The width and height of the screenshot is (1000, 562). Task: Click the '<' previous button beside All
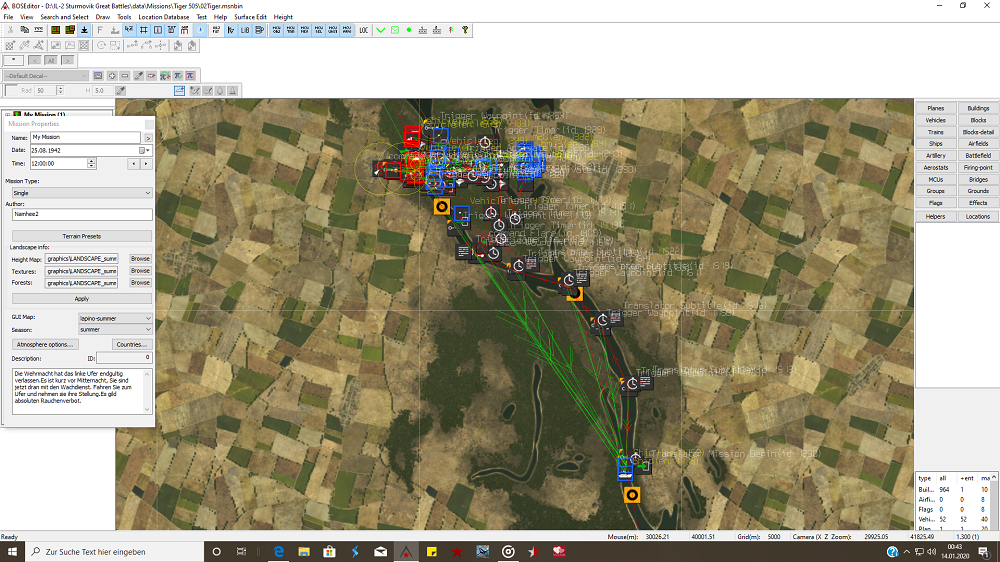pos(35,60)
